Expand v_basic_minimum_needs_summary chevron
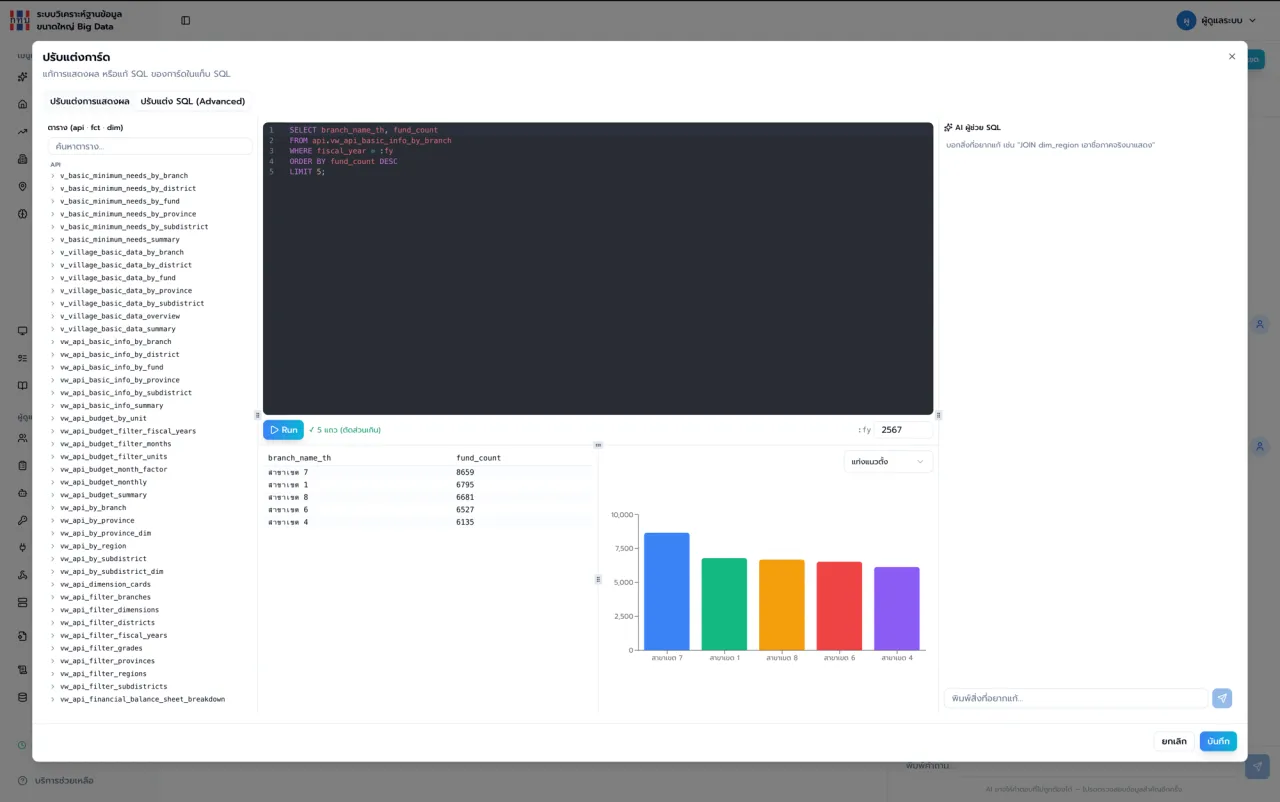This screenshot has height=802, width=1280. coord(53,240)
